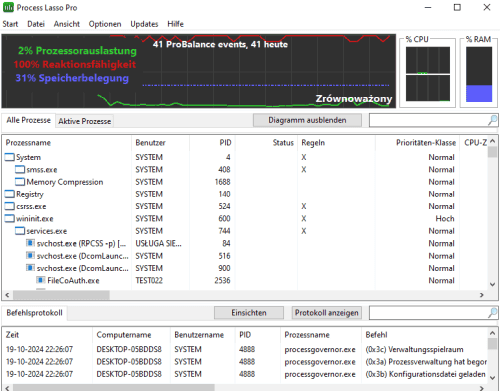Open the Datei menu
Screen dimensions: 500x391
click(x=36, y=24)
